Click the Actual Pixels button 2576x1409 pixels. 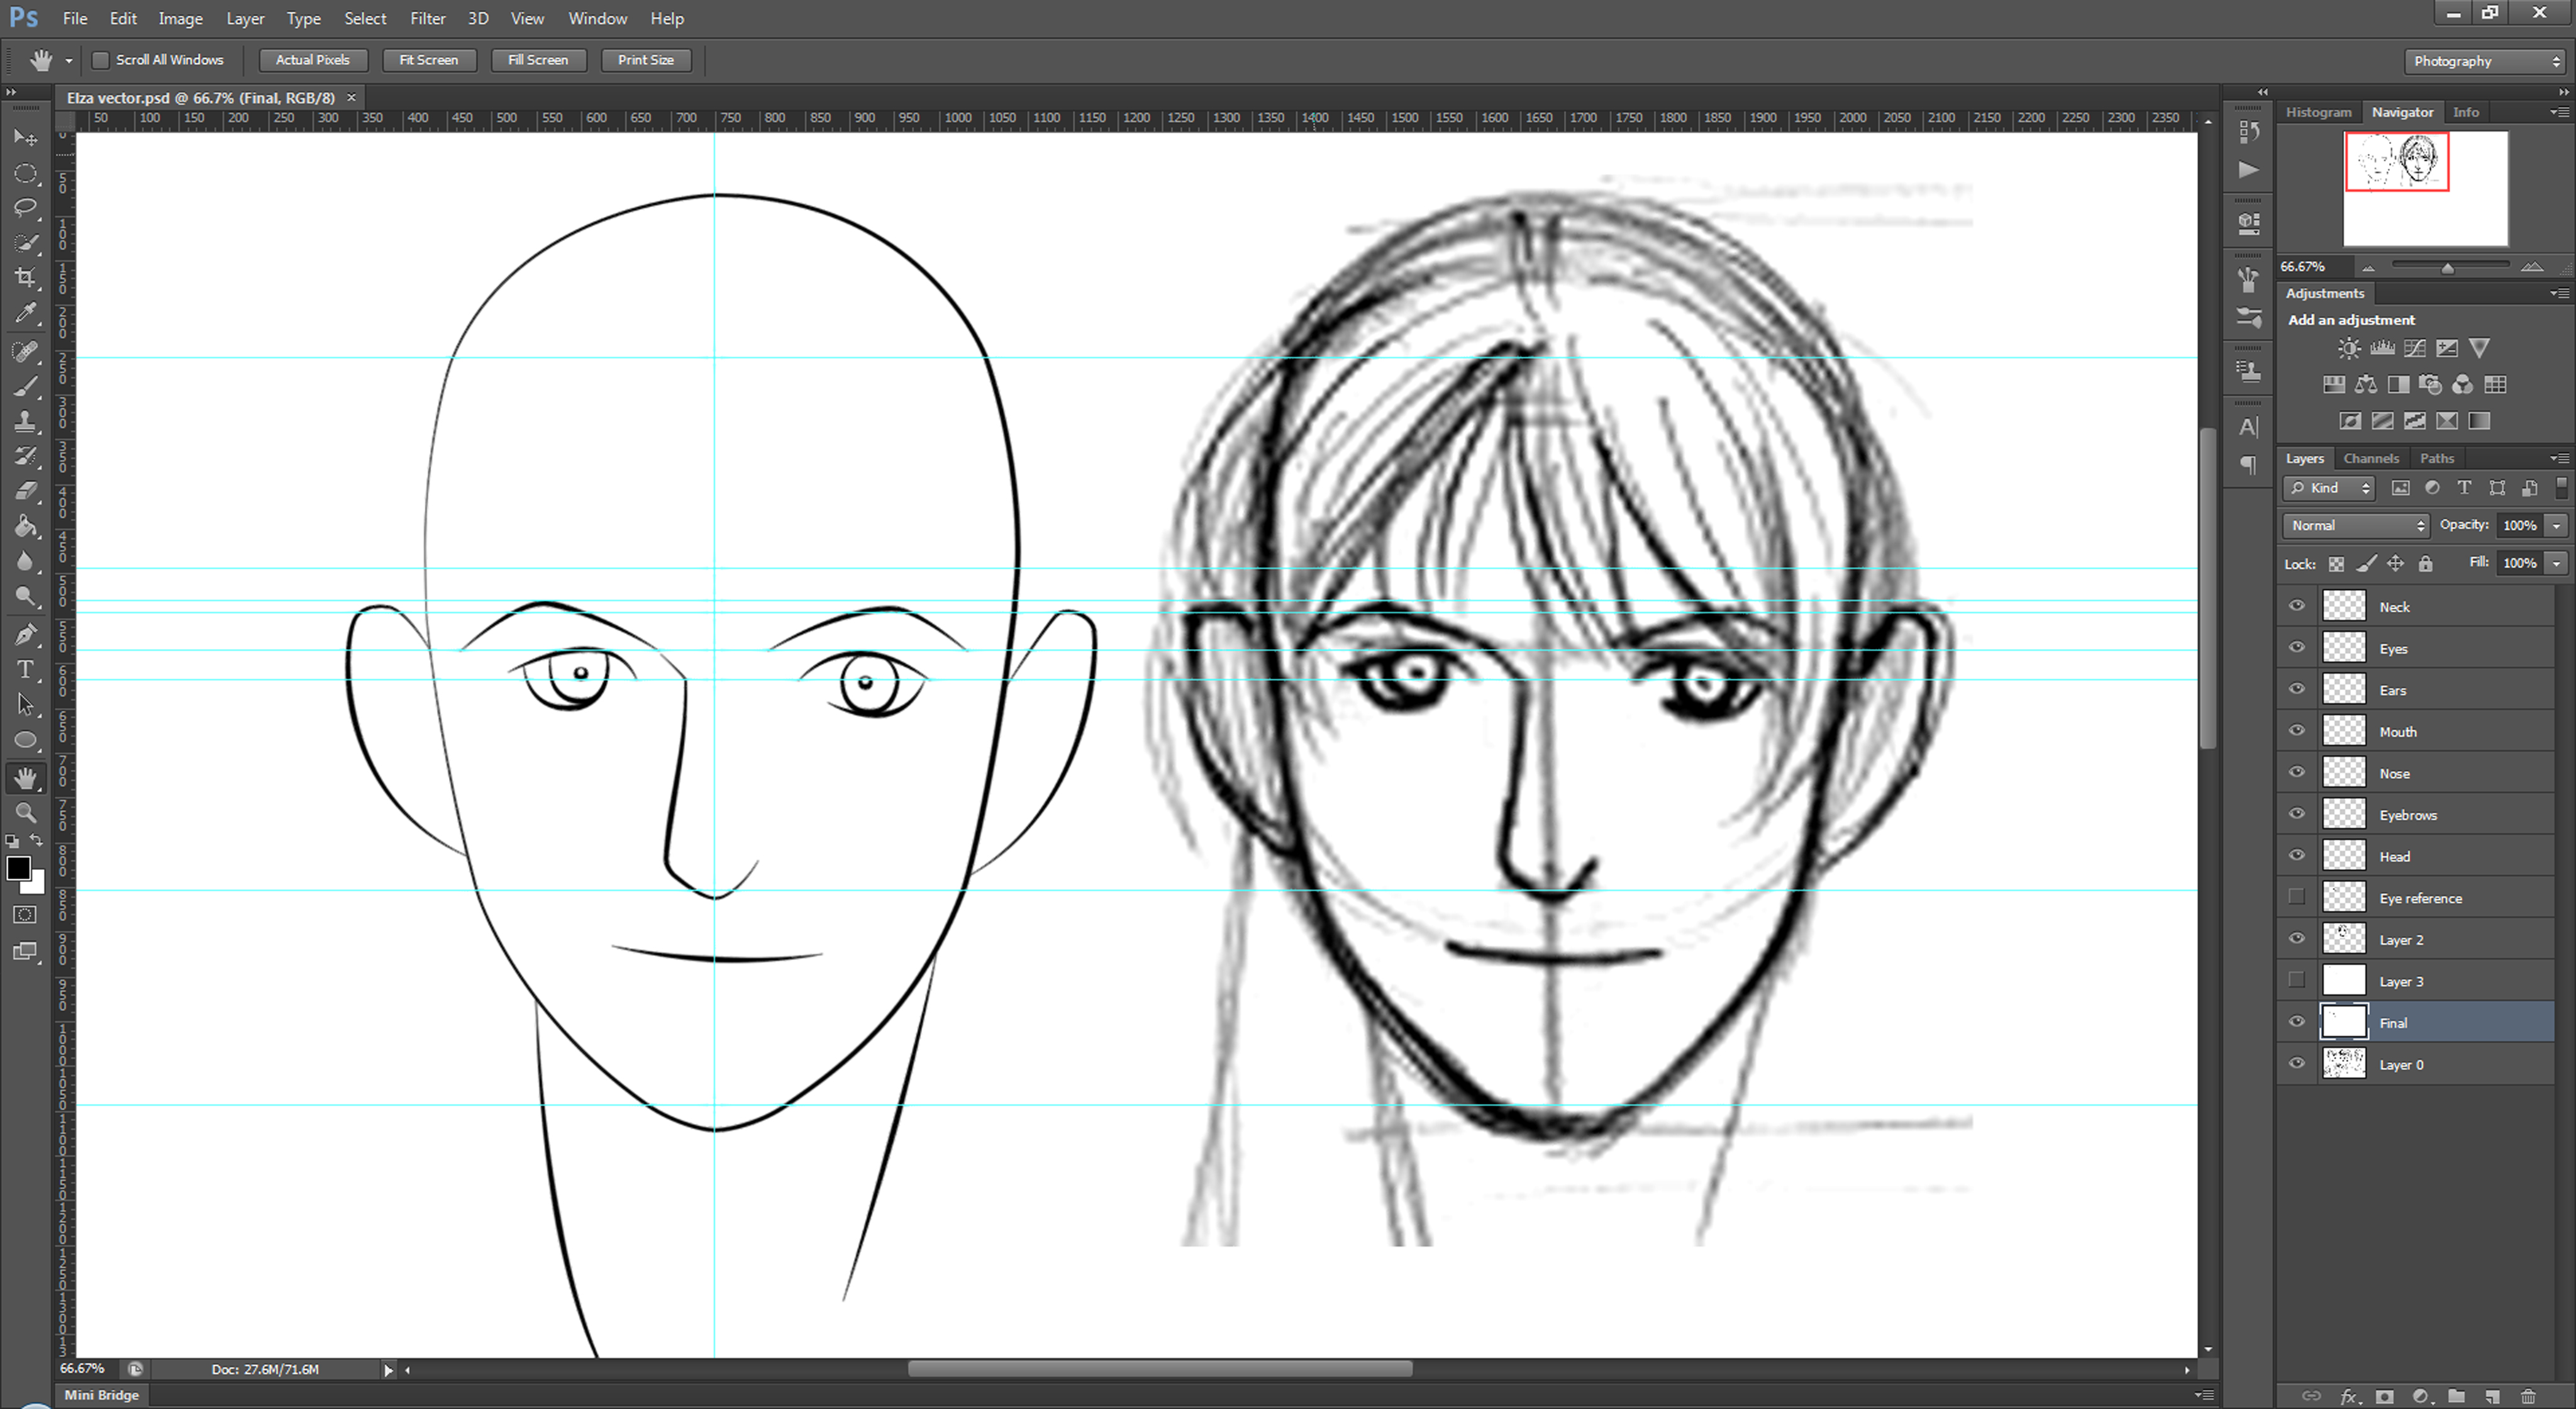pos(313,60)
